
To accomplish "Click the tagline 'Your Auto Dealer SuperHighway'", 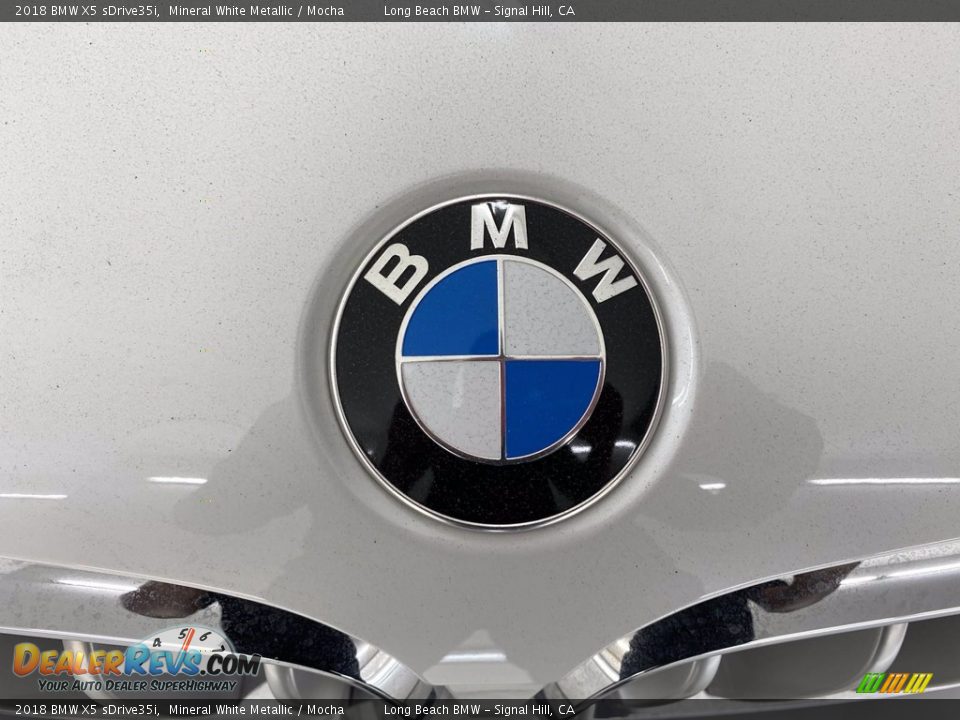I will click(x=137, y=685).
